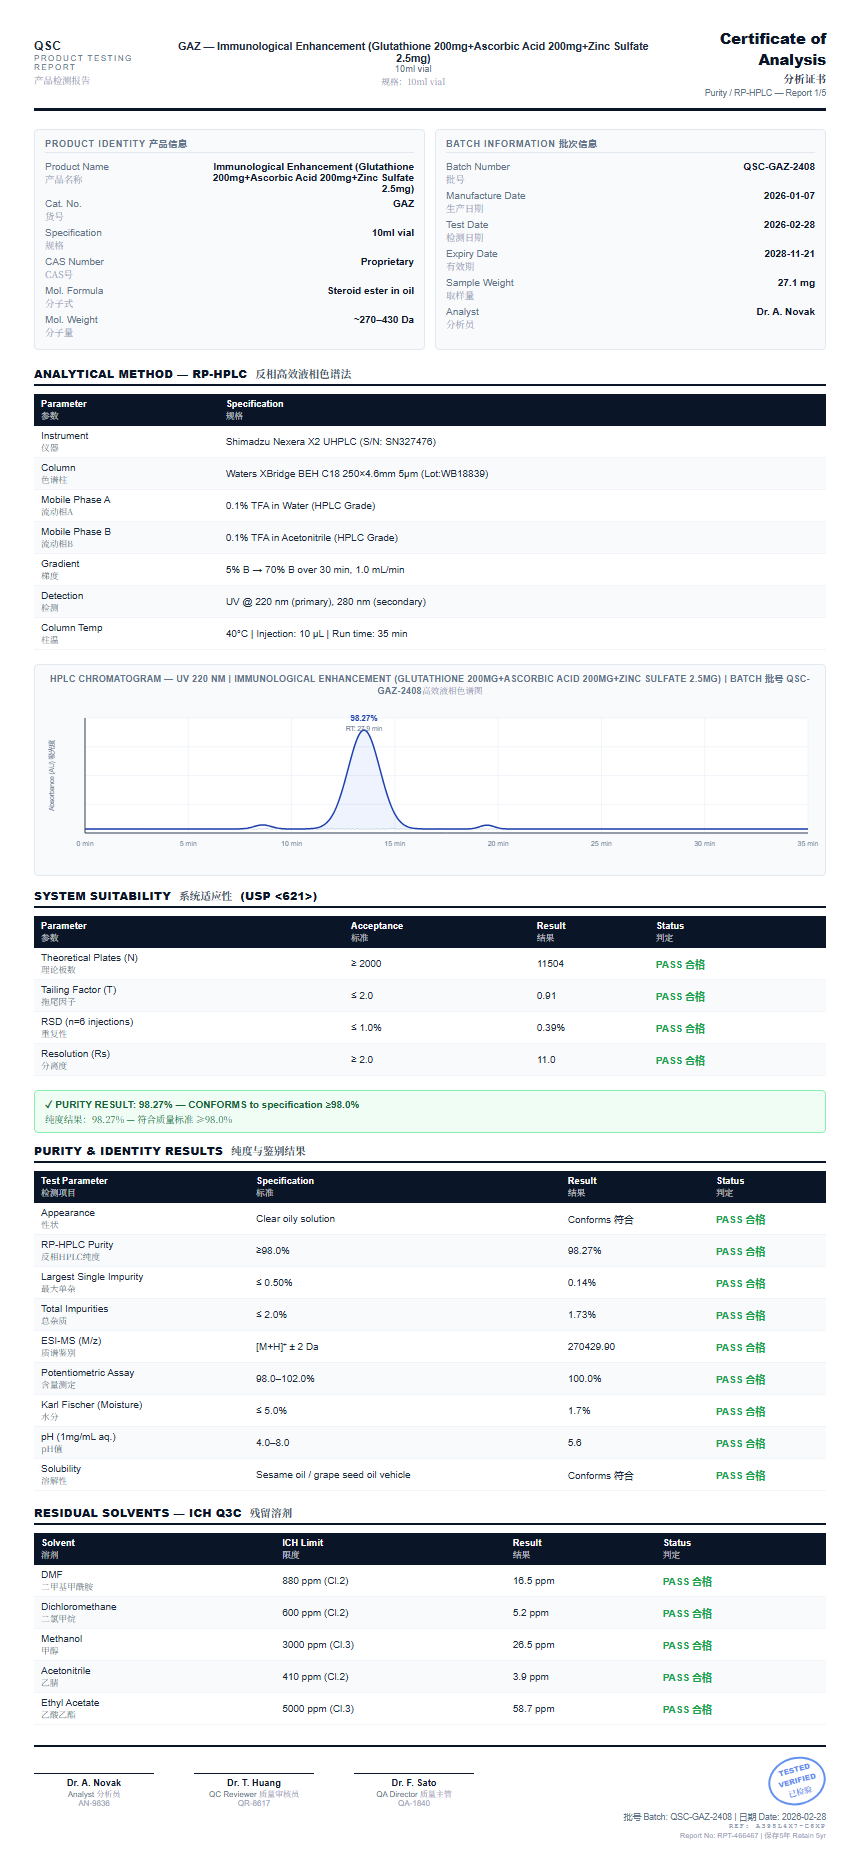Viewport: 860px width, 1868px height.
Task: Click Dichloromethane result '5.2 ppm'
Action: (531, 1613)
